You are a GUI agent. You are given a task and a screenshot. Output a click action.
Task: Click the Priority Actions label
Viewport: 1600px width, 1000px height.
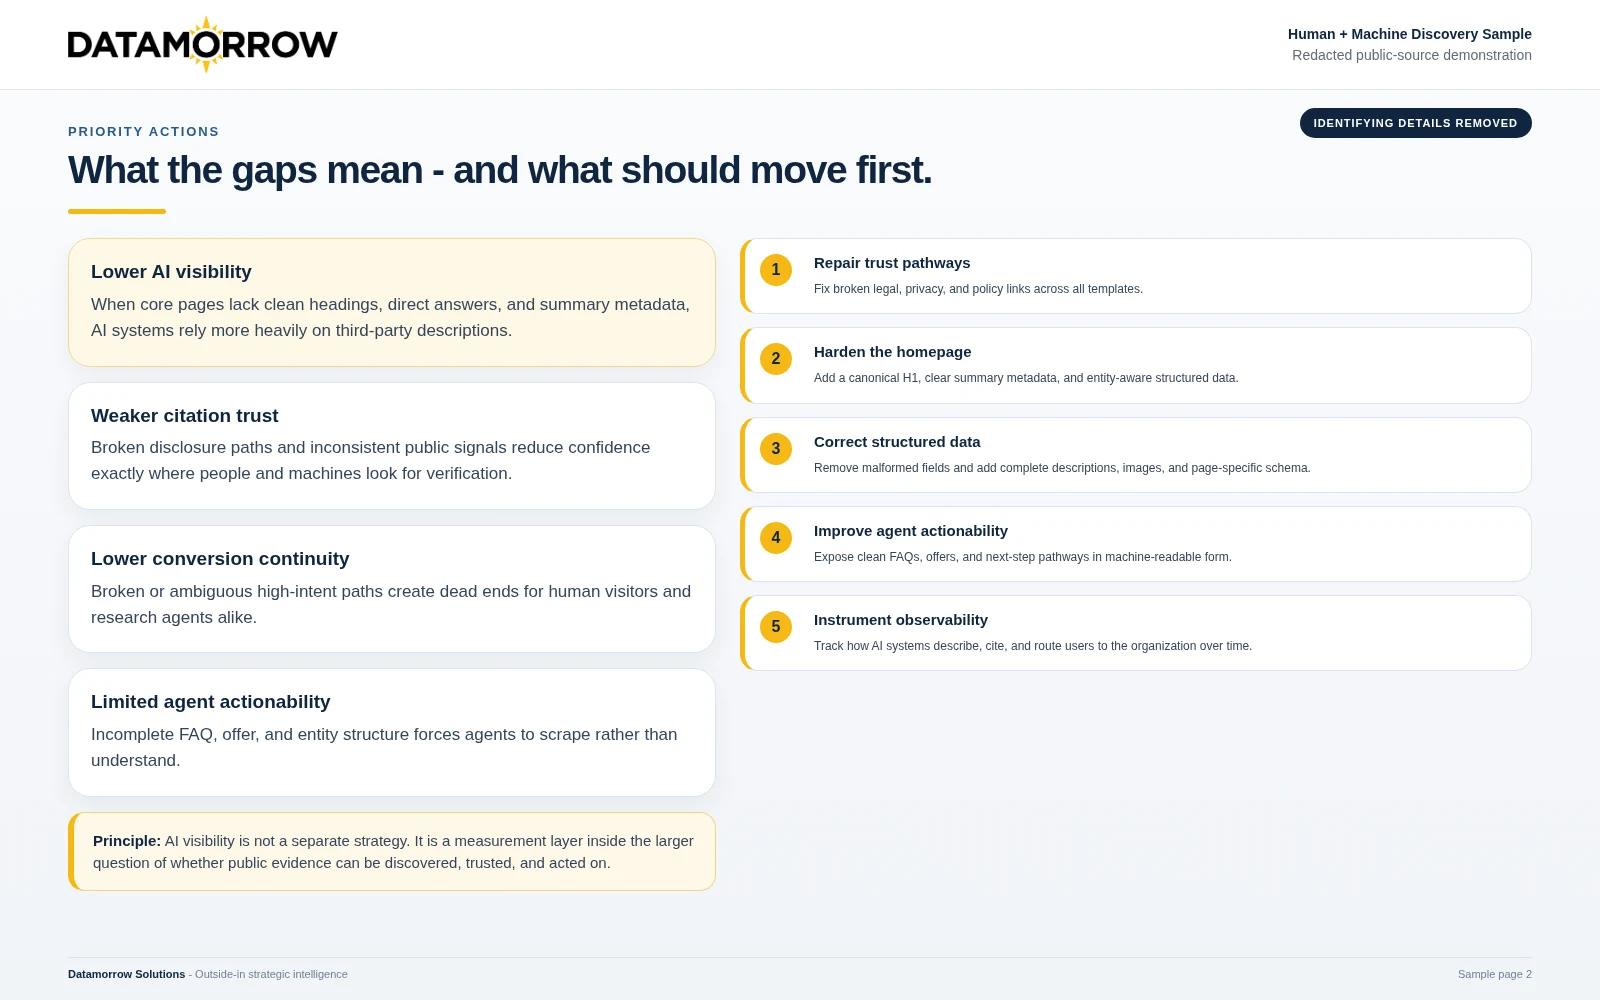[144, 132]
